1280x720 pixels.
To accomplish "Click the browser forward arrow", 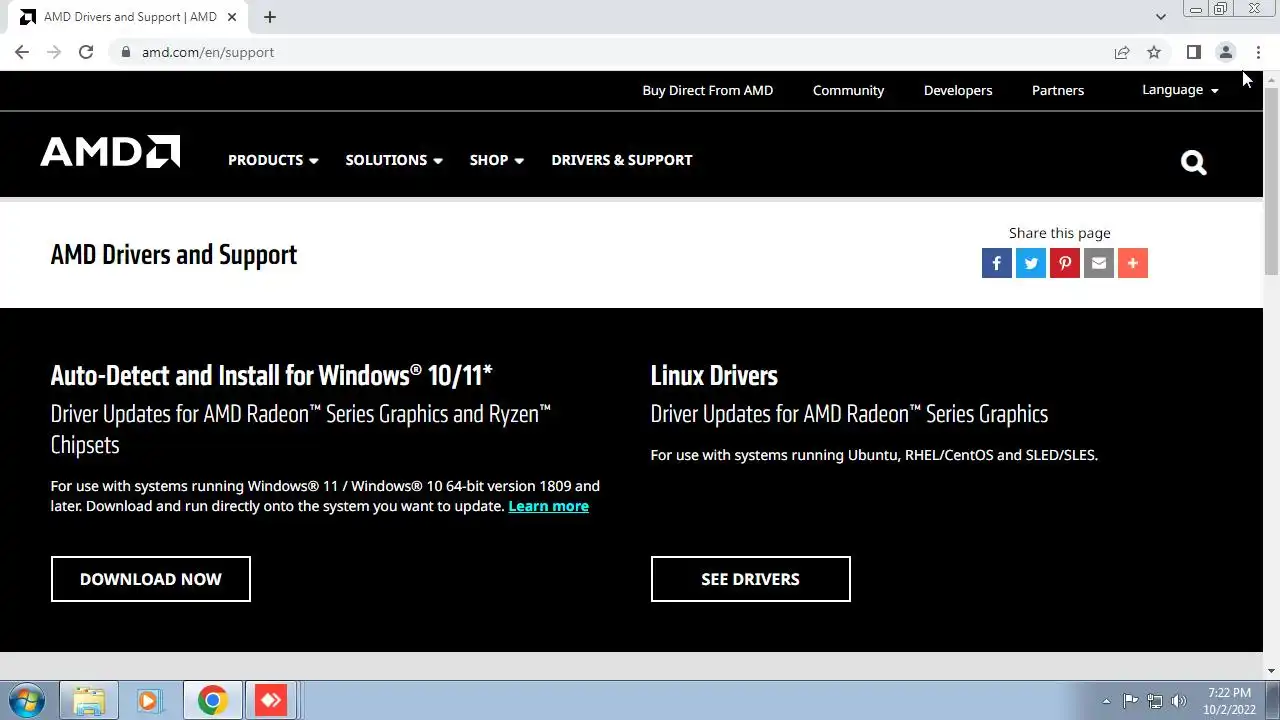I will [54, 52].
